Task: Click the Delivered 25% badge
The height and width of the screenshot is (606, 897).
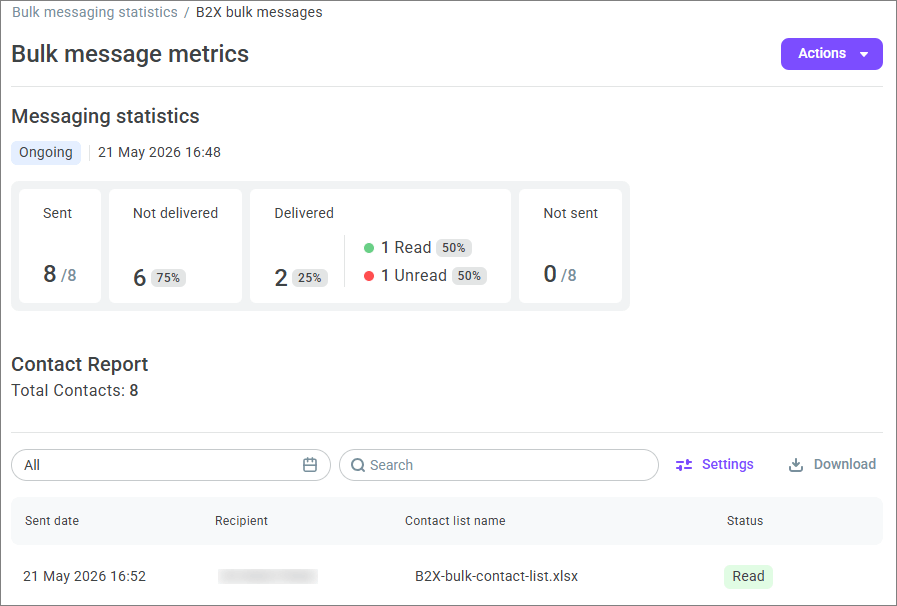Action: (309, 278)
